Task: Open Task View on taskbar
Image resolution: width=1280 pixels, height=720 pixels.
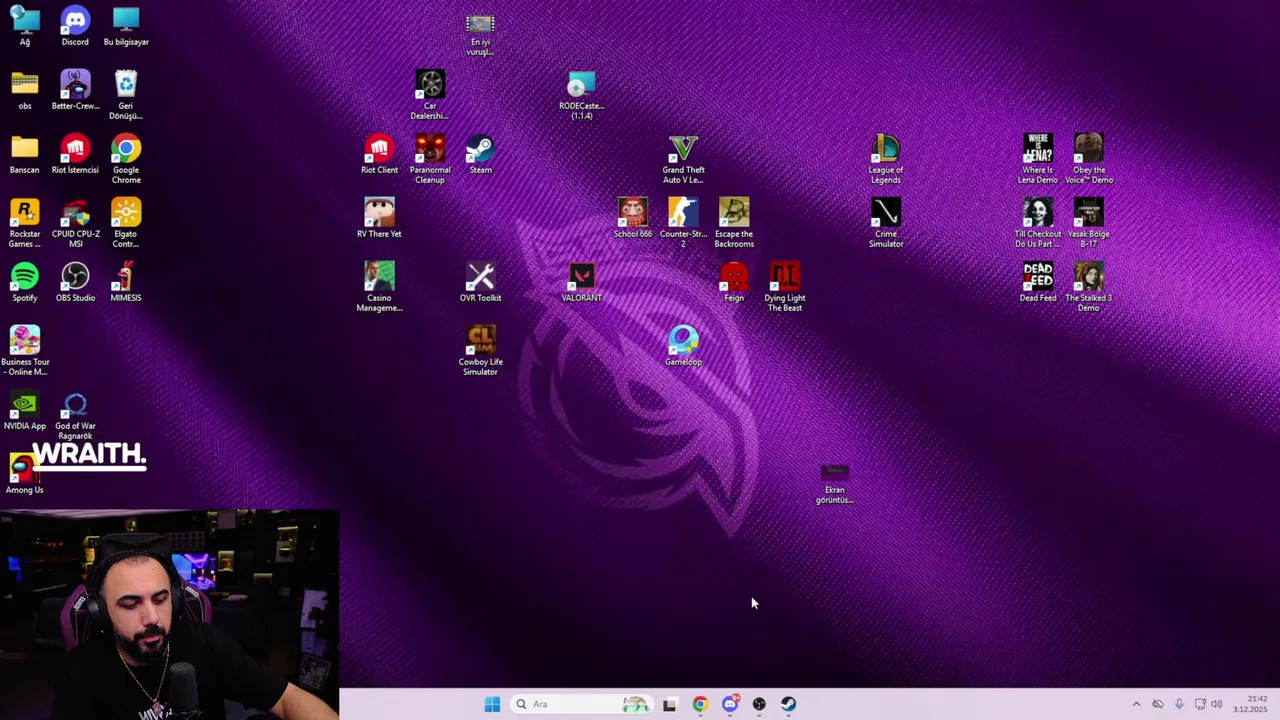Action: (x=669, y=704)
